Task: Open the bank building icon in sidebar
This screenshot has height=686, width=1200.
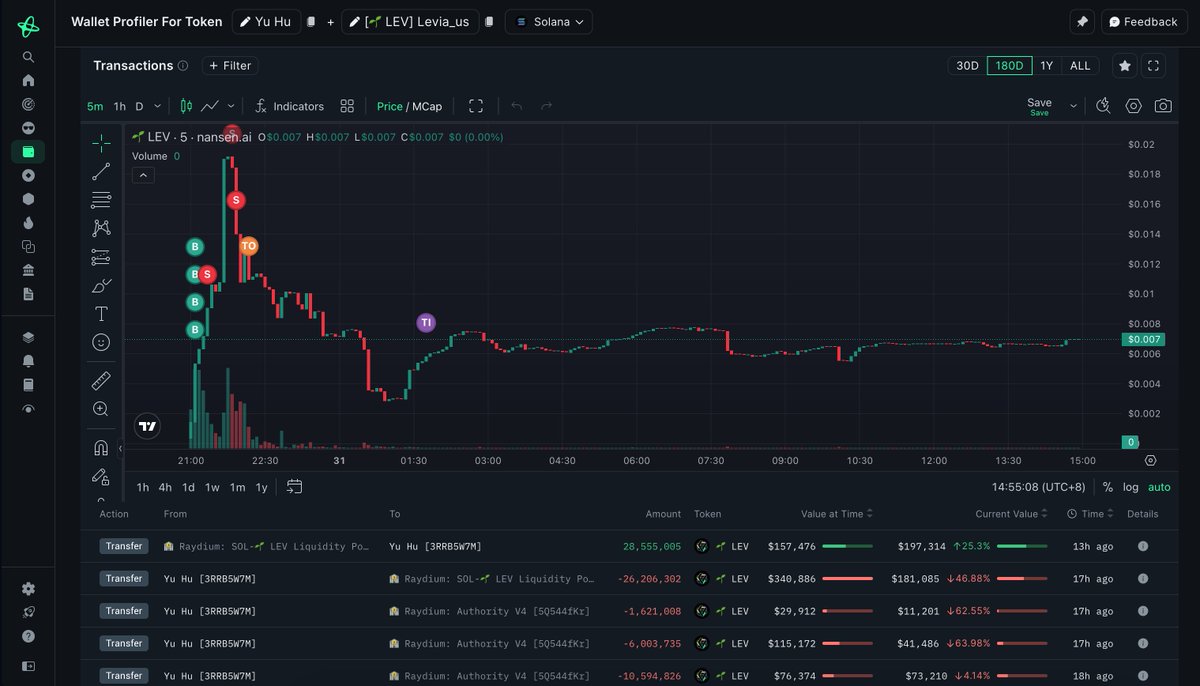Action: (x=28, y=270)
